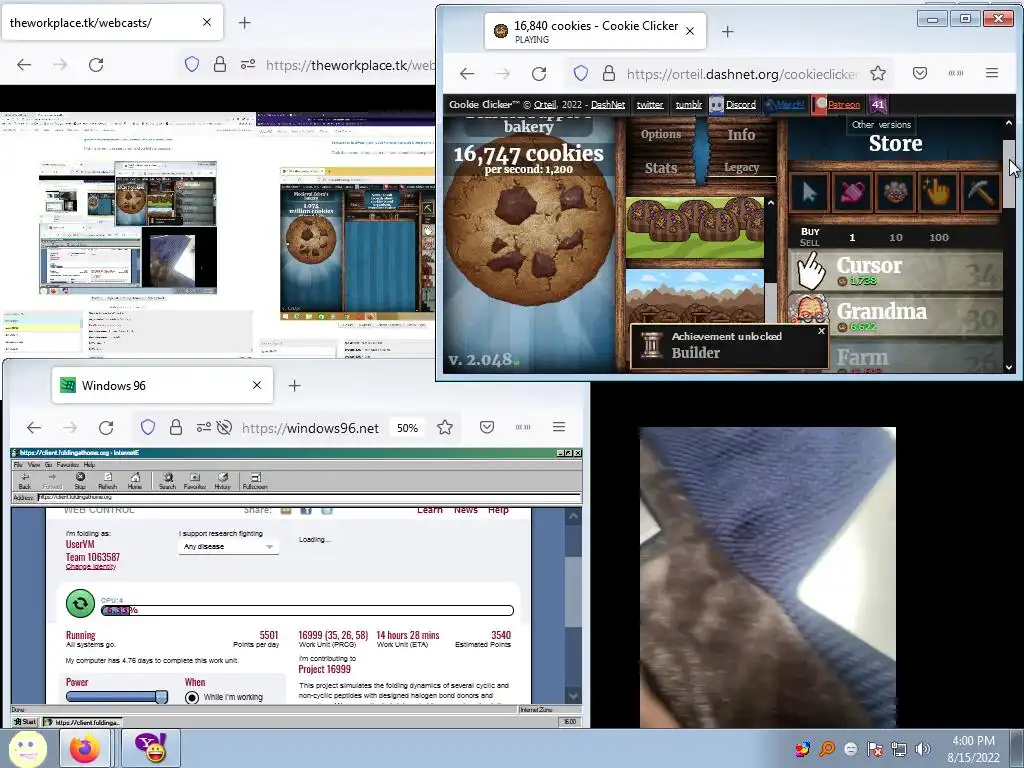Buy the pink watering can upgrade

pos(852,192)
